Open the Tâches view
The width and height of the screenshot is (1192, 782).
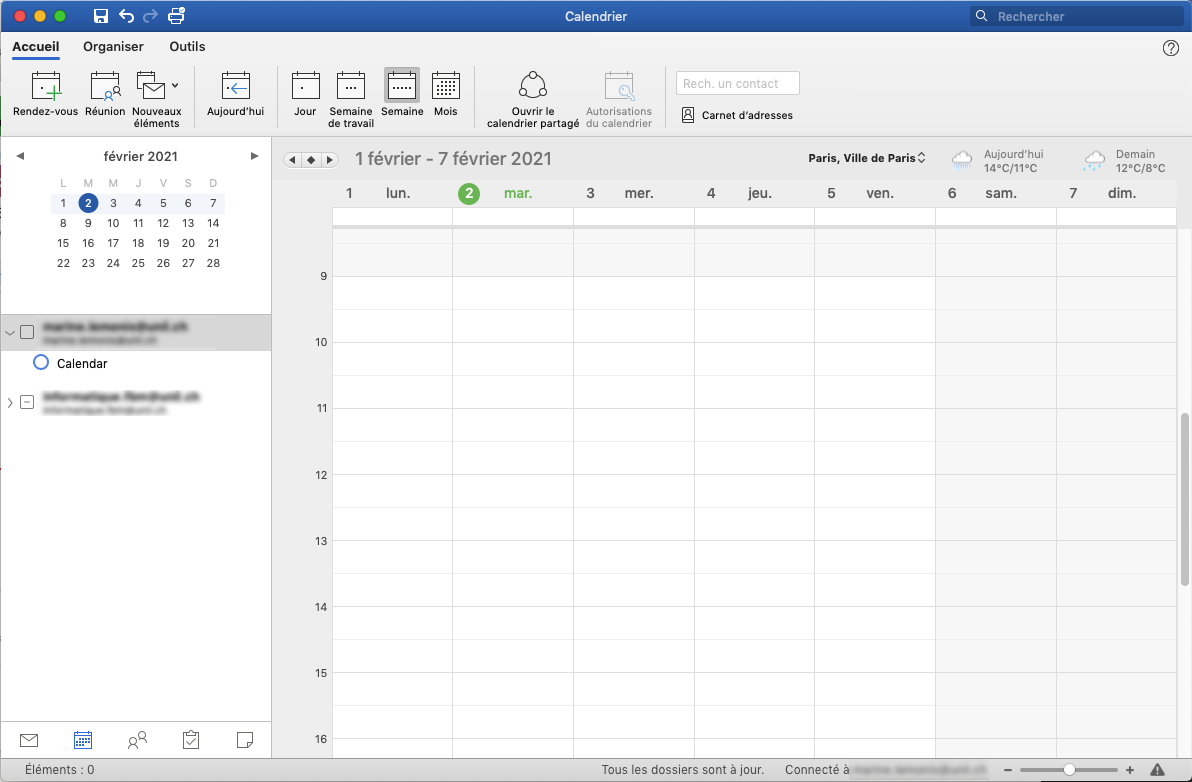coord(191,740)
